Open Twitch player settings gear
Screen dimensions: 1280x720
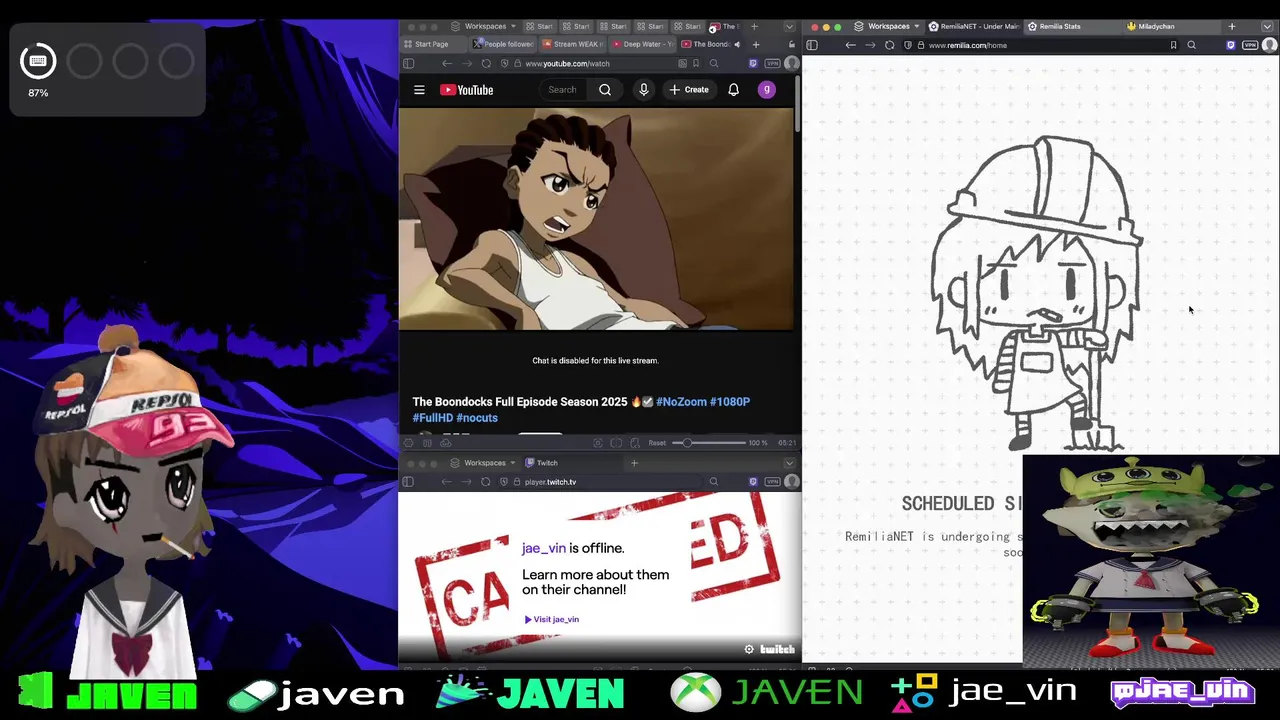pyautogui.click(x=749, y=649)
